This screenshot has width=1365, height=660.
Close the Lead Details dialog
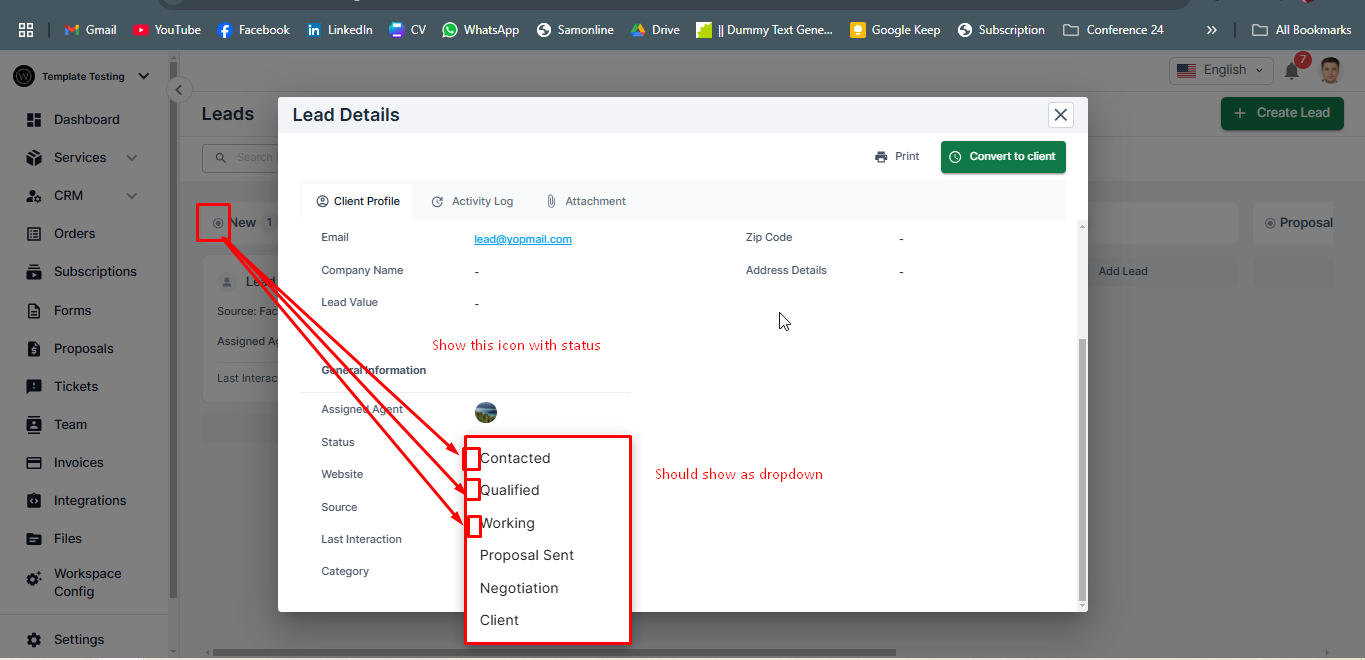1061,115
